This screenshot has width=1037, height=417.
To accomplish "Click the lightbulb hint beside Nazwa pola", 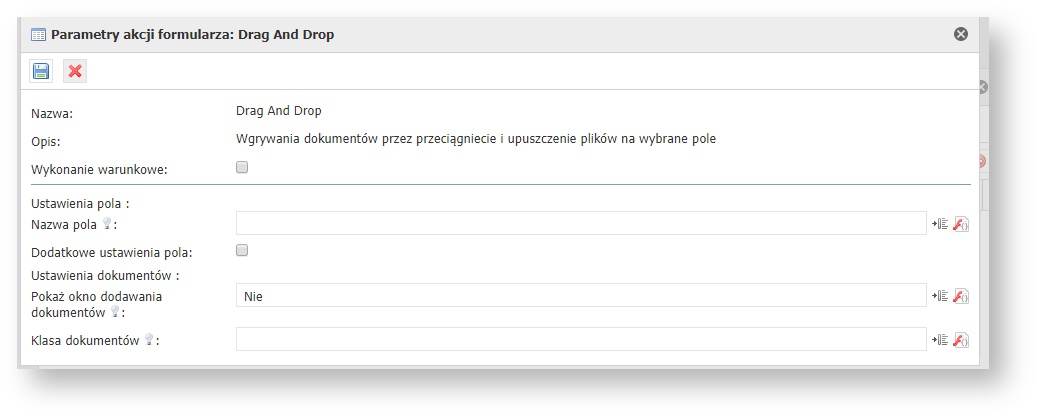I will coord(105,224).
